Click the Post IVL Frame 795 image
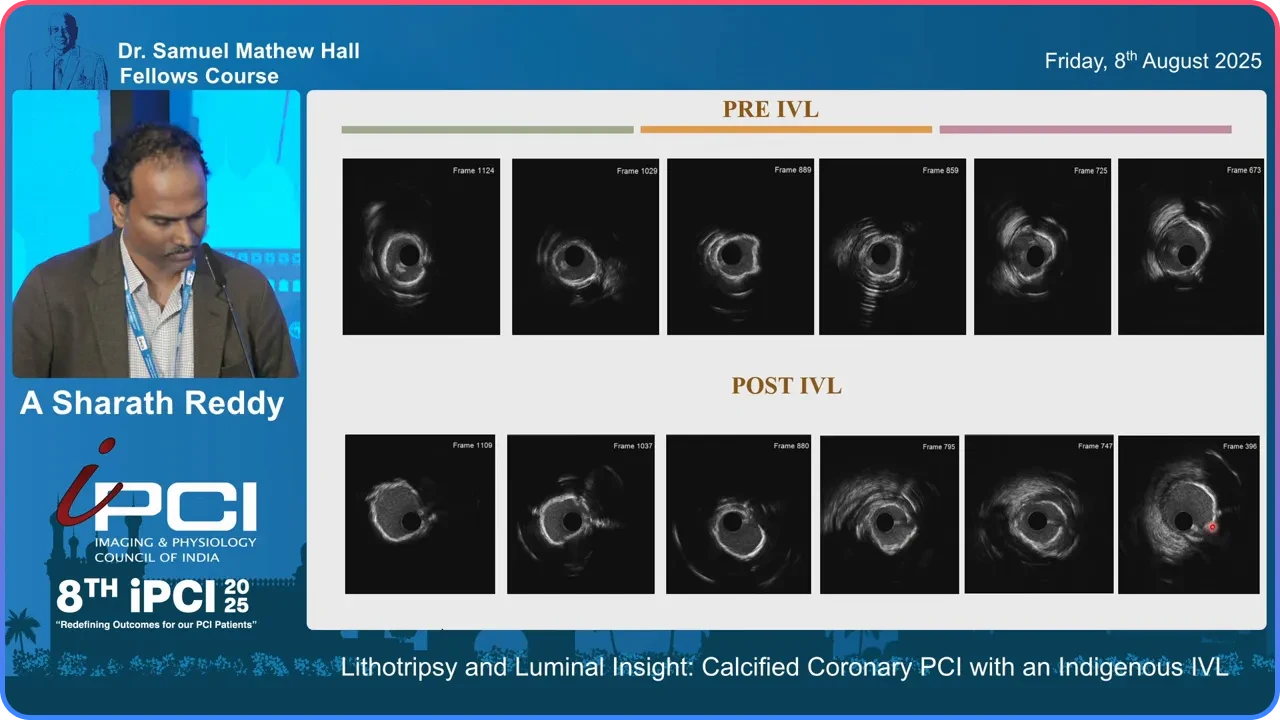This screenshot has height=720, width=1280. tap(890, 514)
